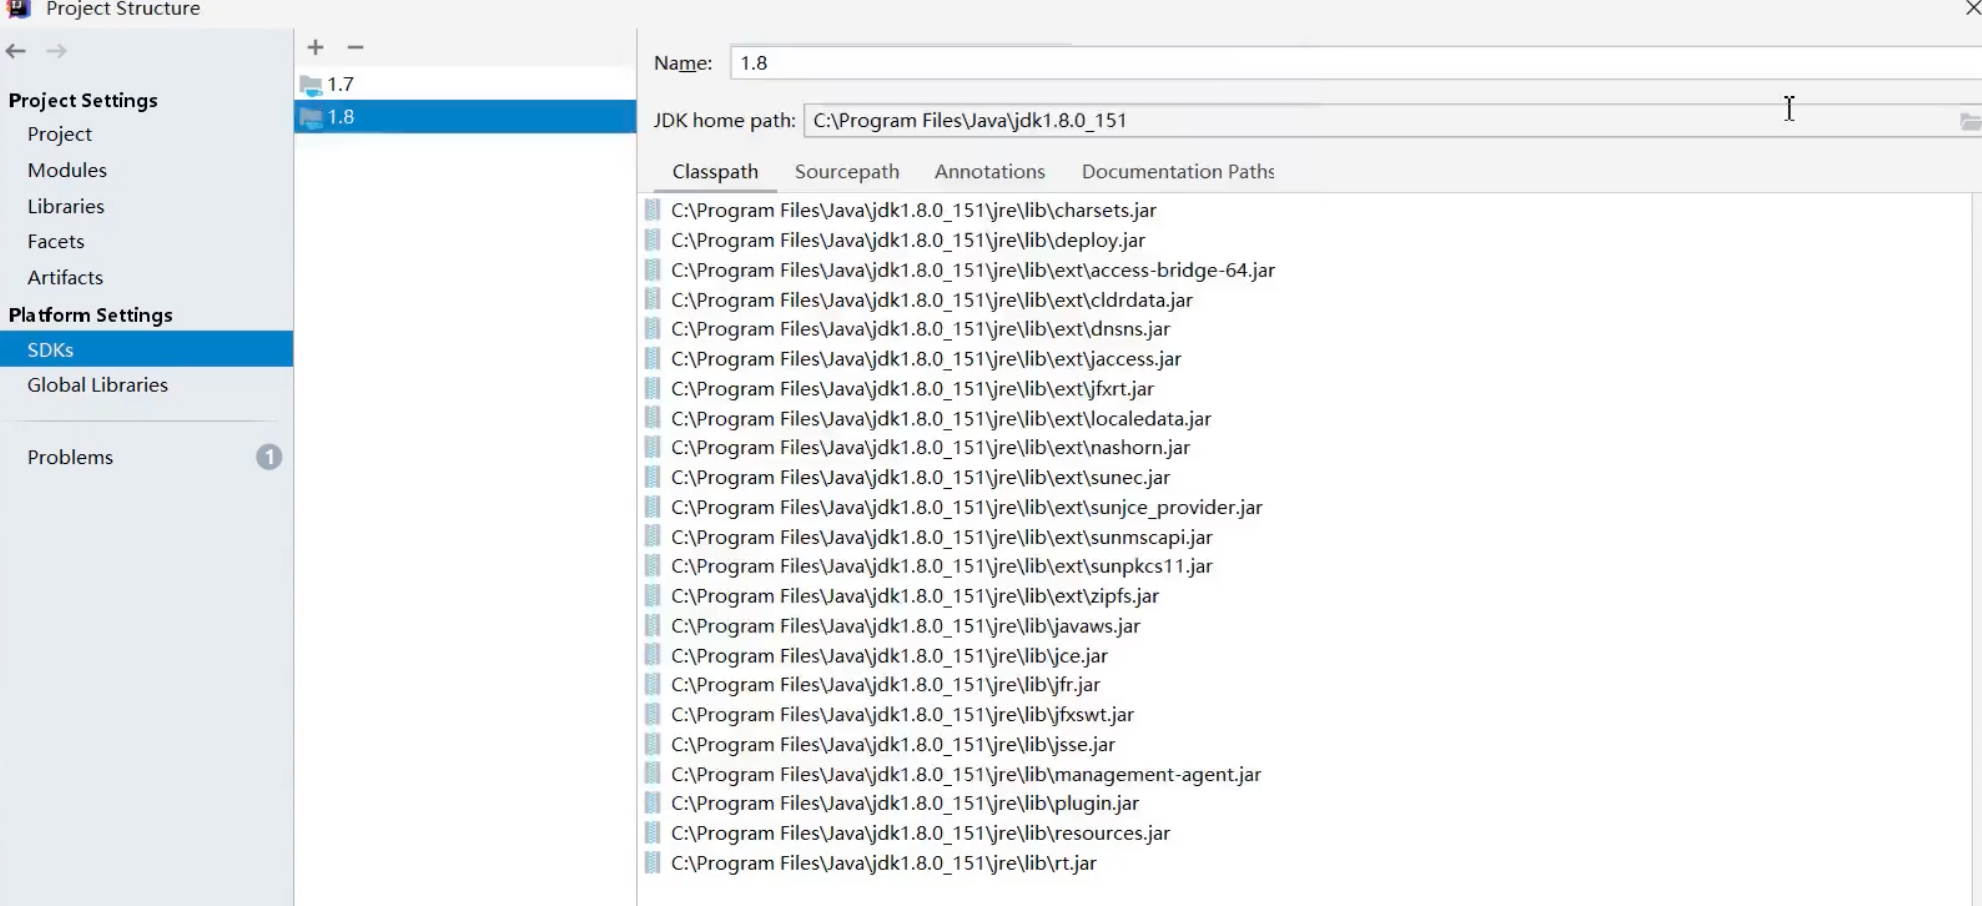Select the dnsns.jar classpath entry
1982x906 pixels.
pos(920,329)
